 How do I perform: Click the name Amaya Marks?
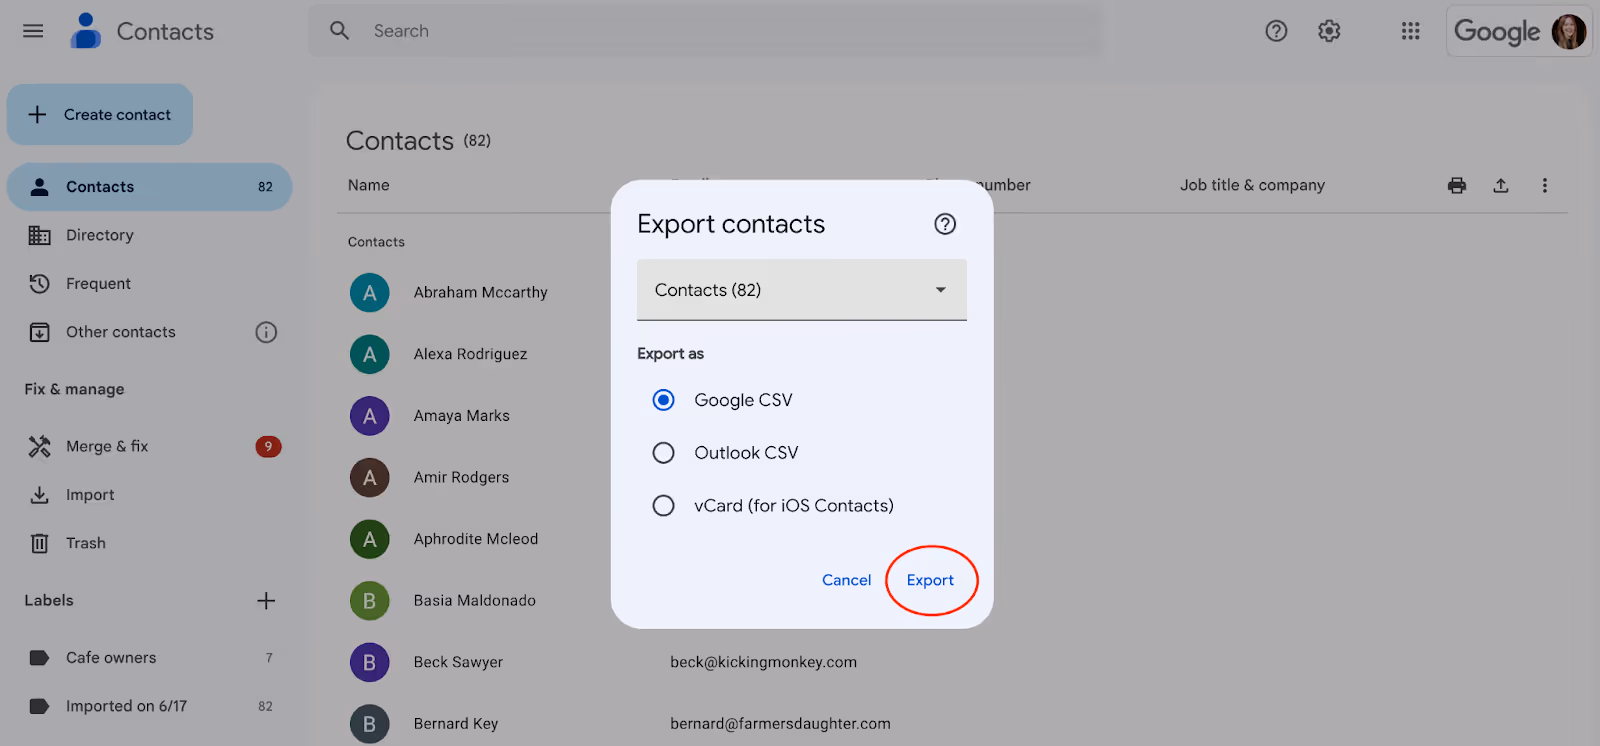pyautogui.click(x=462, y=416)
